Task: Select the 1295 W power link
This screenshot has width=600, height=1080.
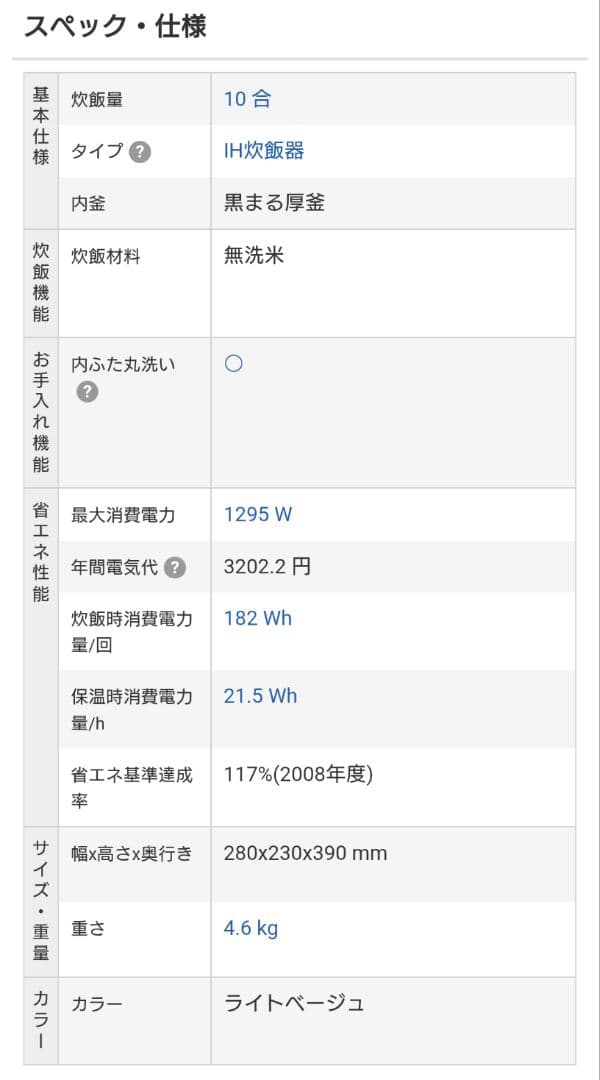Action: [256, 514]
